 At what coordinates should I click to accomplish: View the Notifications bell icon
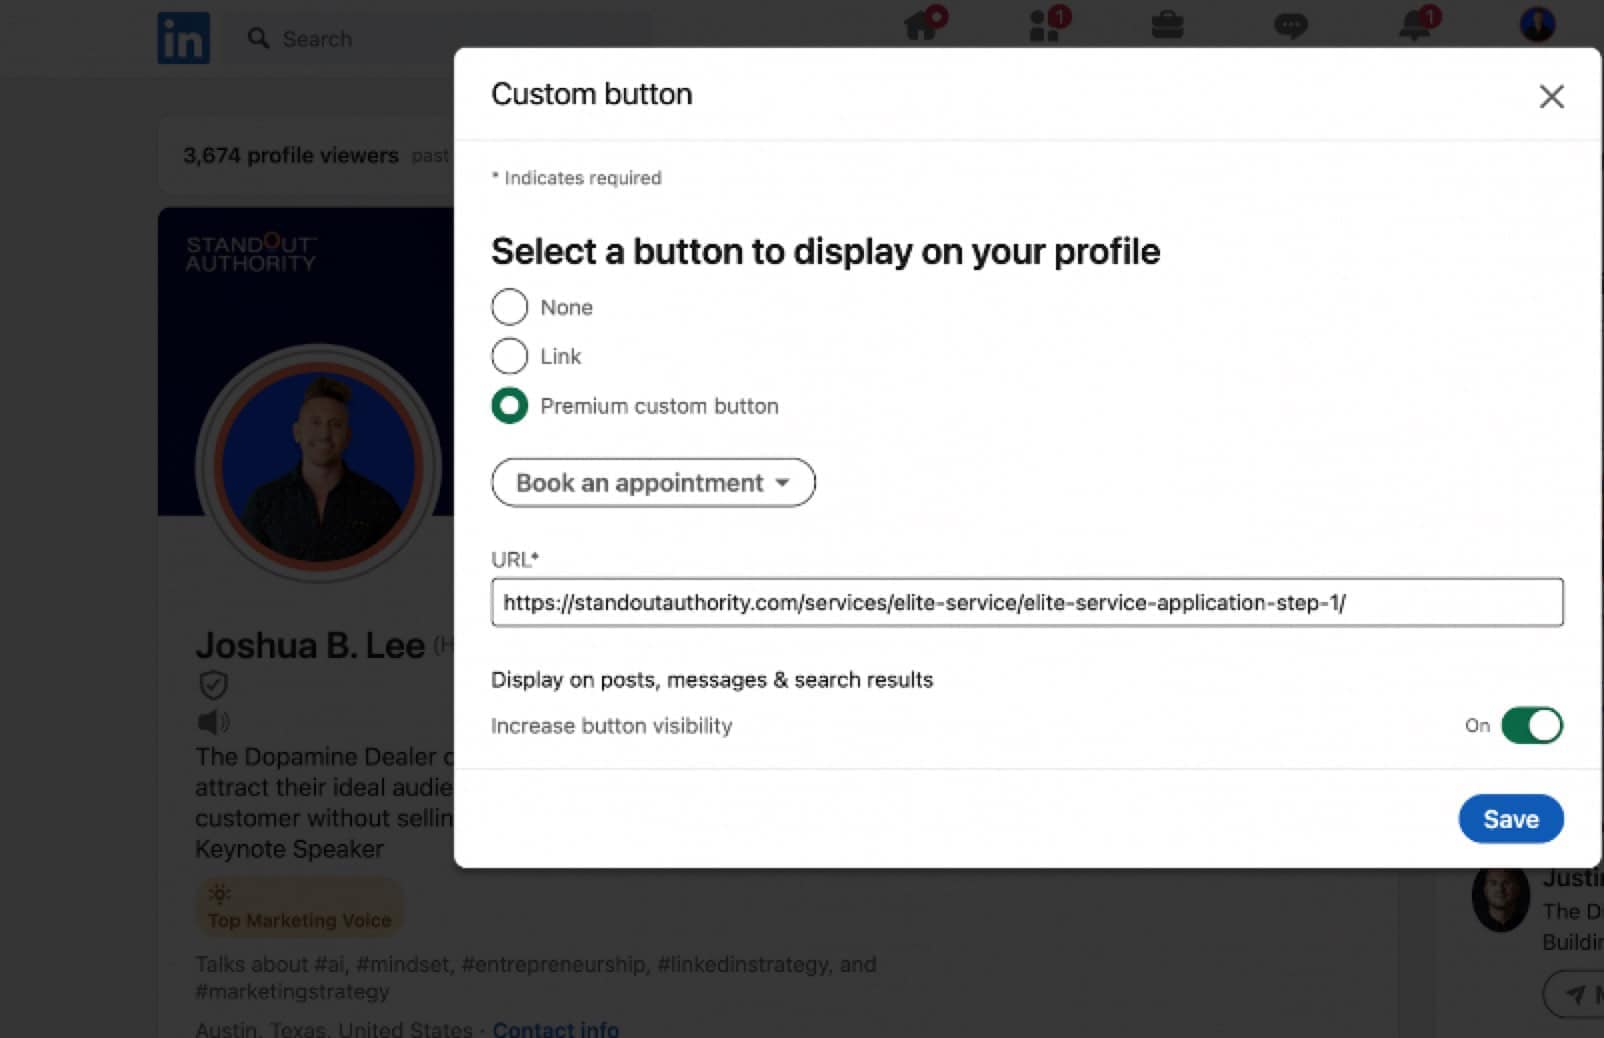[x=1416, y=24]
